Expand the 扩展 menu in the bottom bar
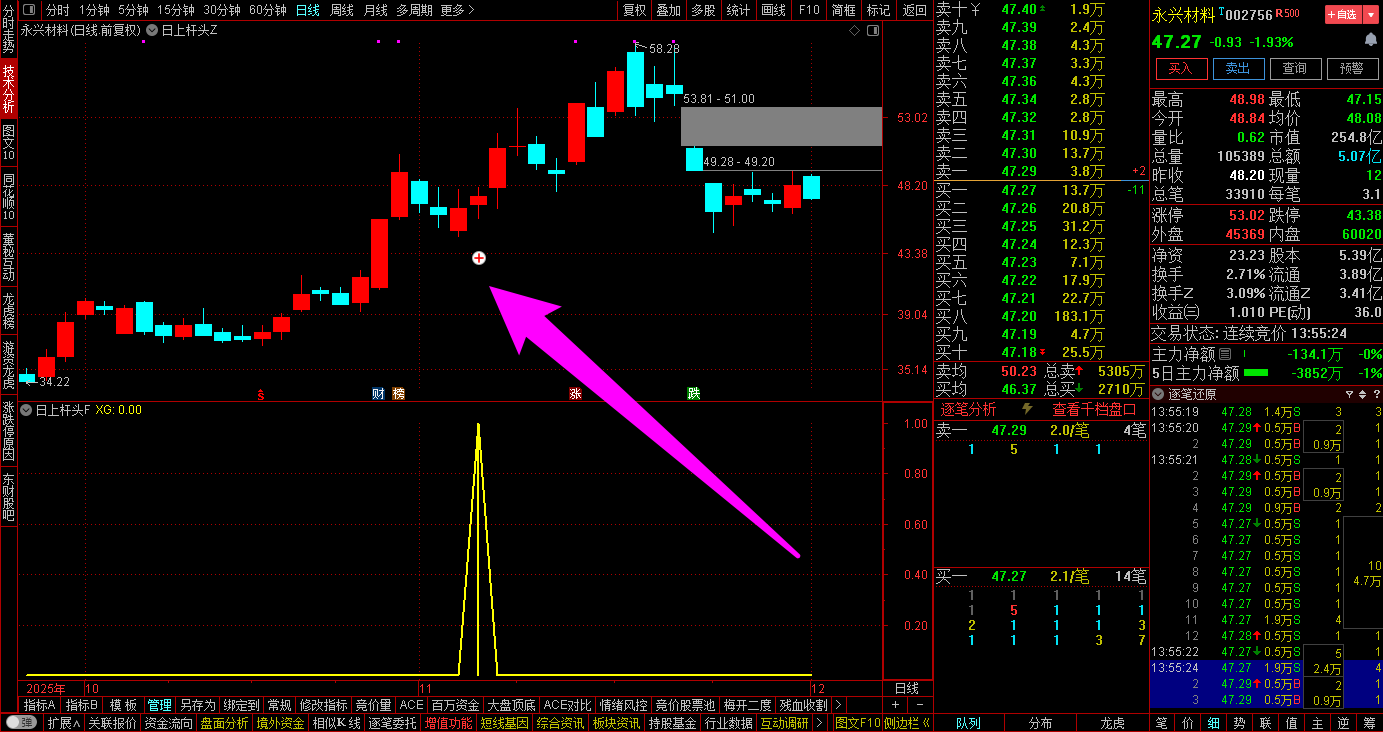This screenshot has height=732, width=1383. (63, 723)
